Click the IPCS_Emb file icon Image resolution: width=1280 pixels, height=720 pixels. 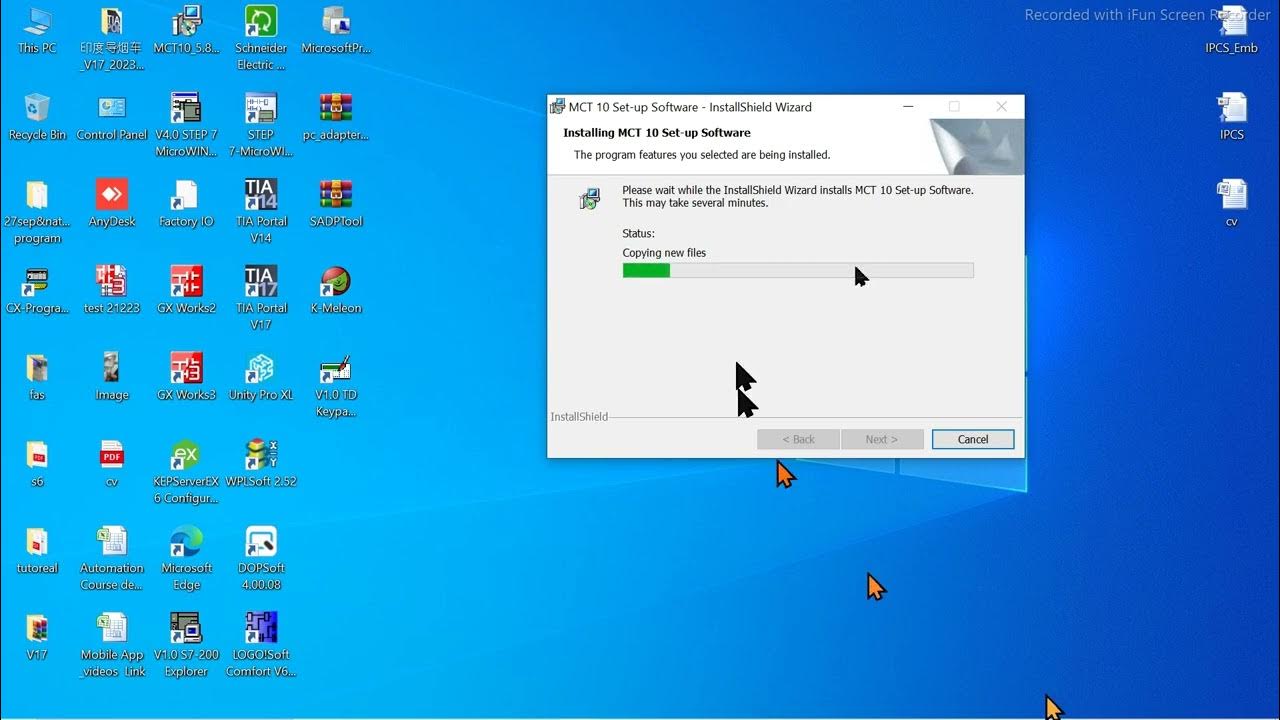click(1232, 30)
